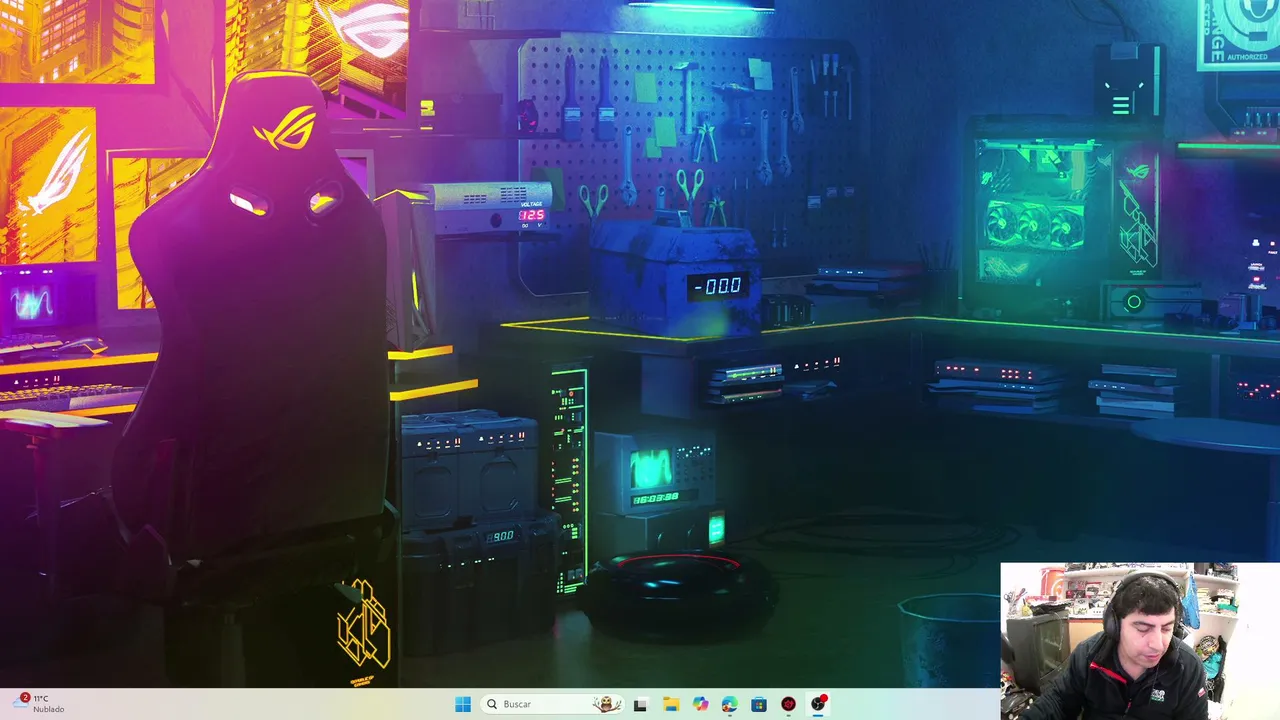
Task: Open the owl search highlight icon
Action: 605,704
